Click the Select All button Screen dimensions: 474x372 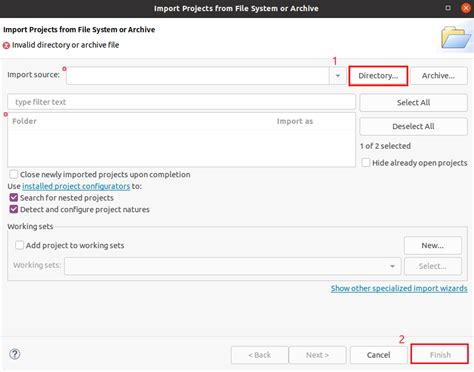(x=413, y=102)
